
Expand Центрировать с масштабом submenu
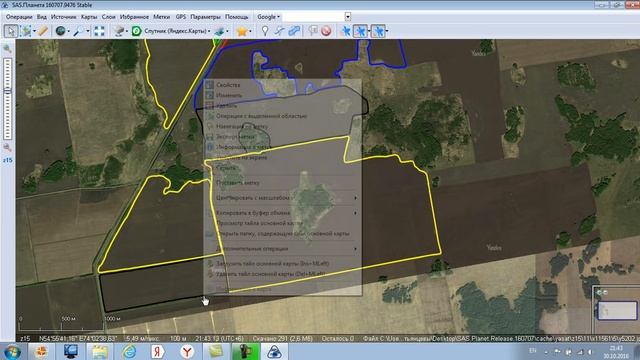pos(282,198)
